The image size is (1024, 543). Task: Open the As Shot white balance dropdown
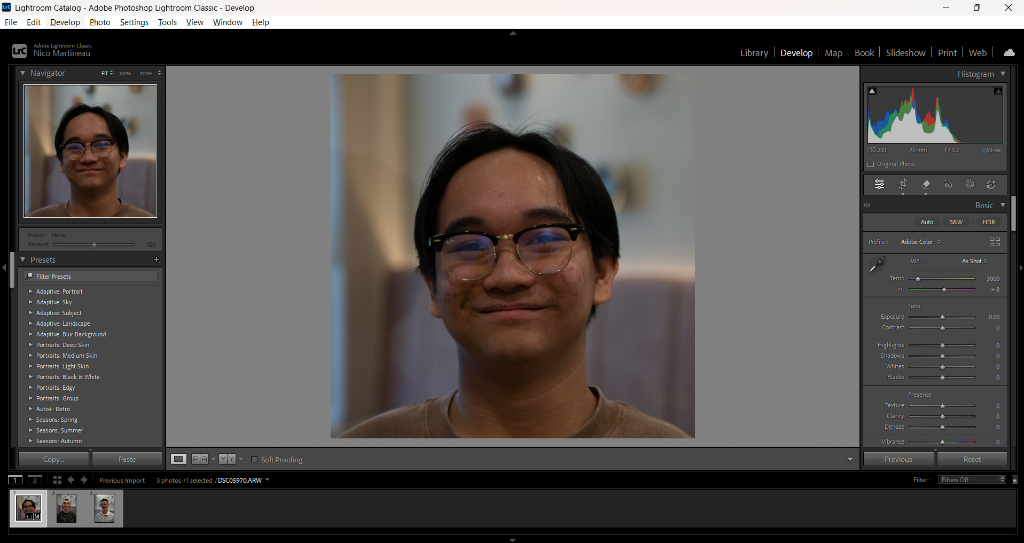click(974, 261)
